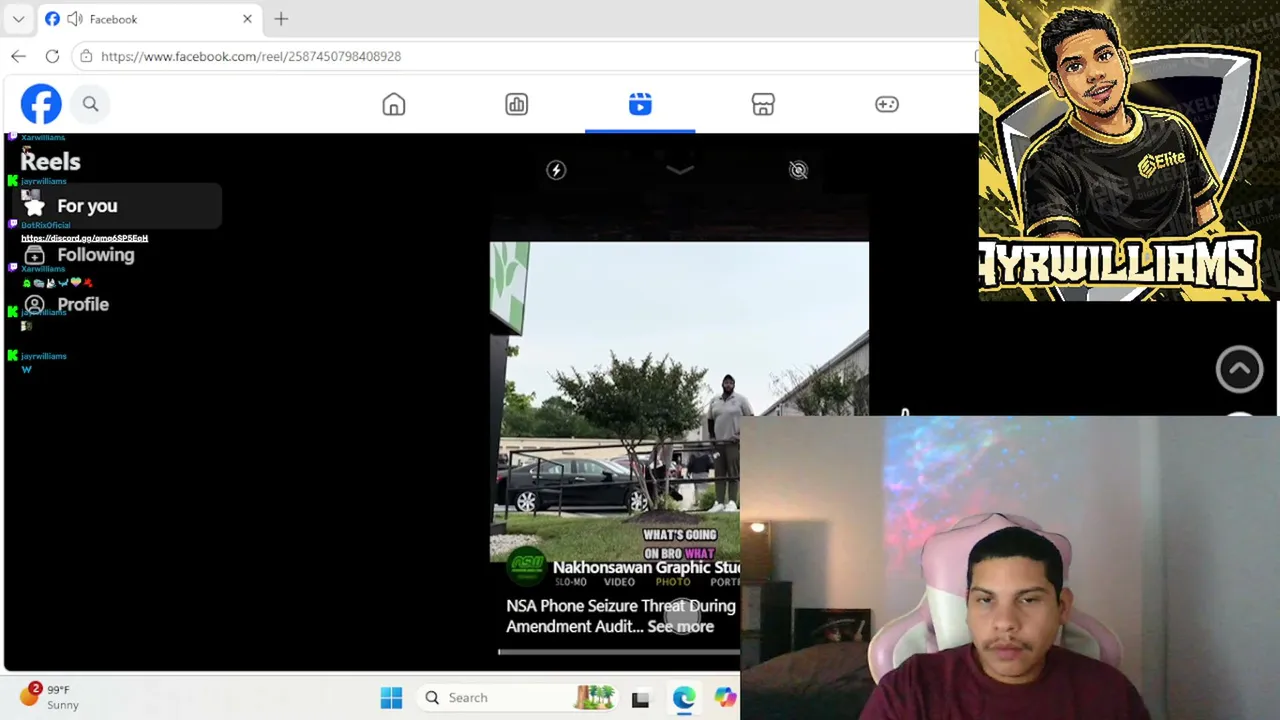Go back using the browser back arrow

(x=18, y=56)
